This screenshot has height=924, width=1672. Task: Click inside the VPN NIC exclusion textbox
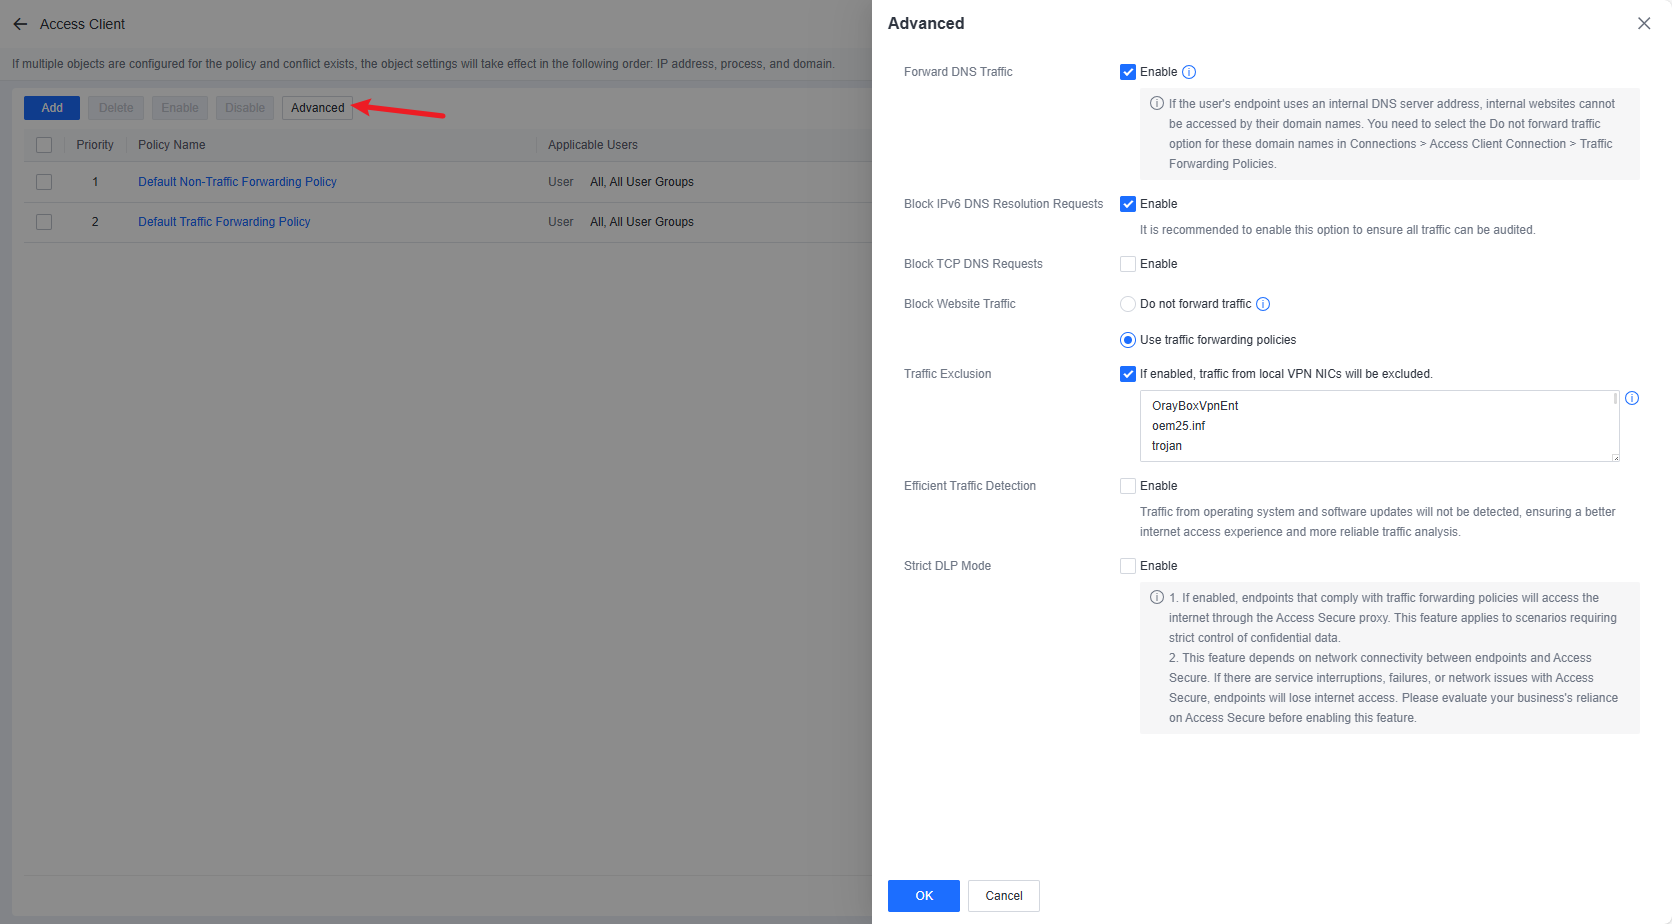pyautogui.click(x=1379, y=426)
